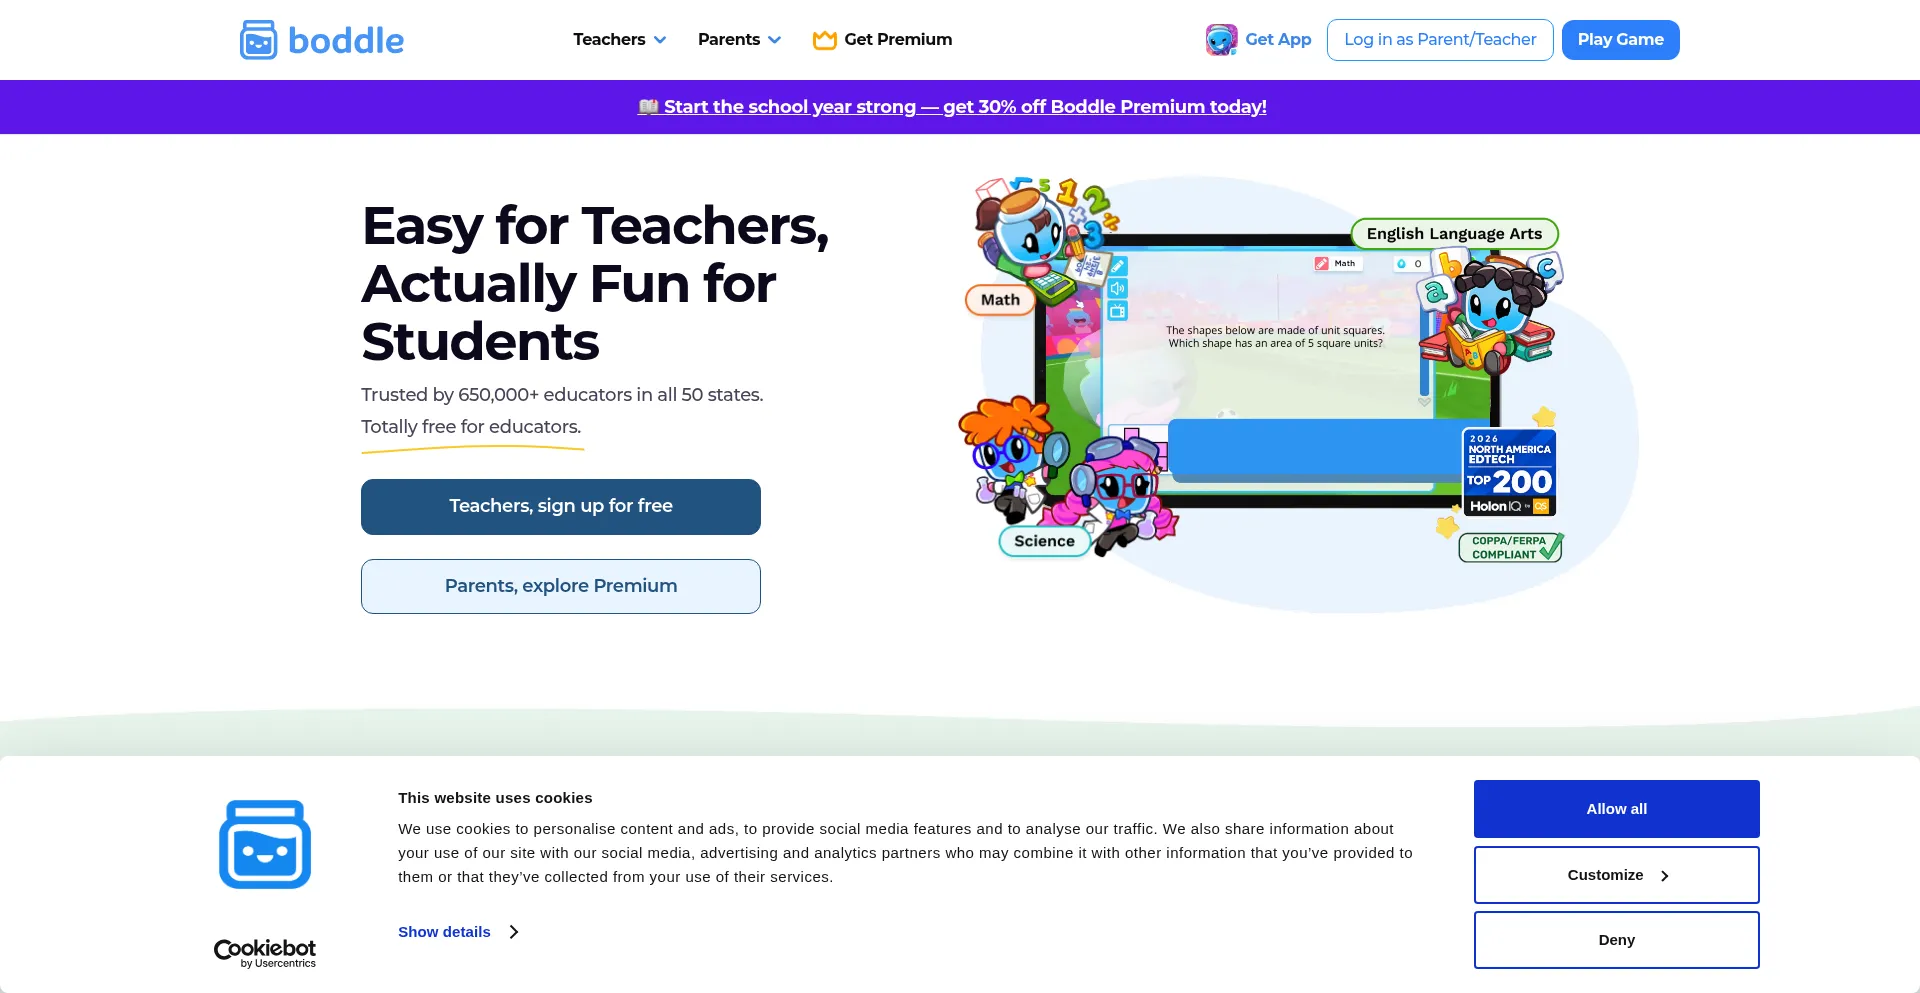This screenshot has height=993, width=1920.
Task: Click the Get App mascot icon
Action: point(1221,40)
